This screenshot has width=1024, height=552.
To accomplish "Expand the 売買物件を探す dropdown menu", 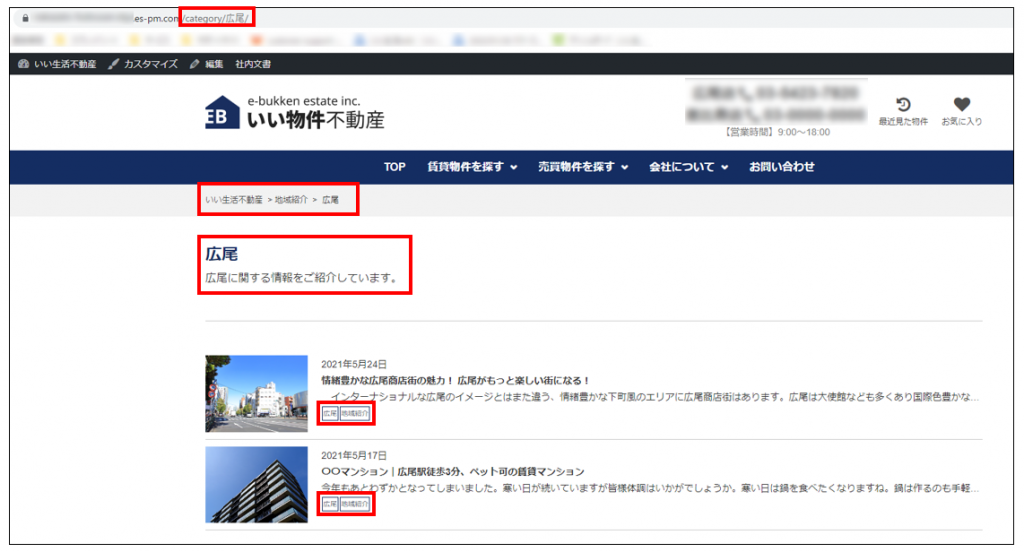I will [583, 167].
